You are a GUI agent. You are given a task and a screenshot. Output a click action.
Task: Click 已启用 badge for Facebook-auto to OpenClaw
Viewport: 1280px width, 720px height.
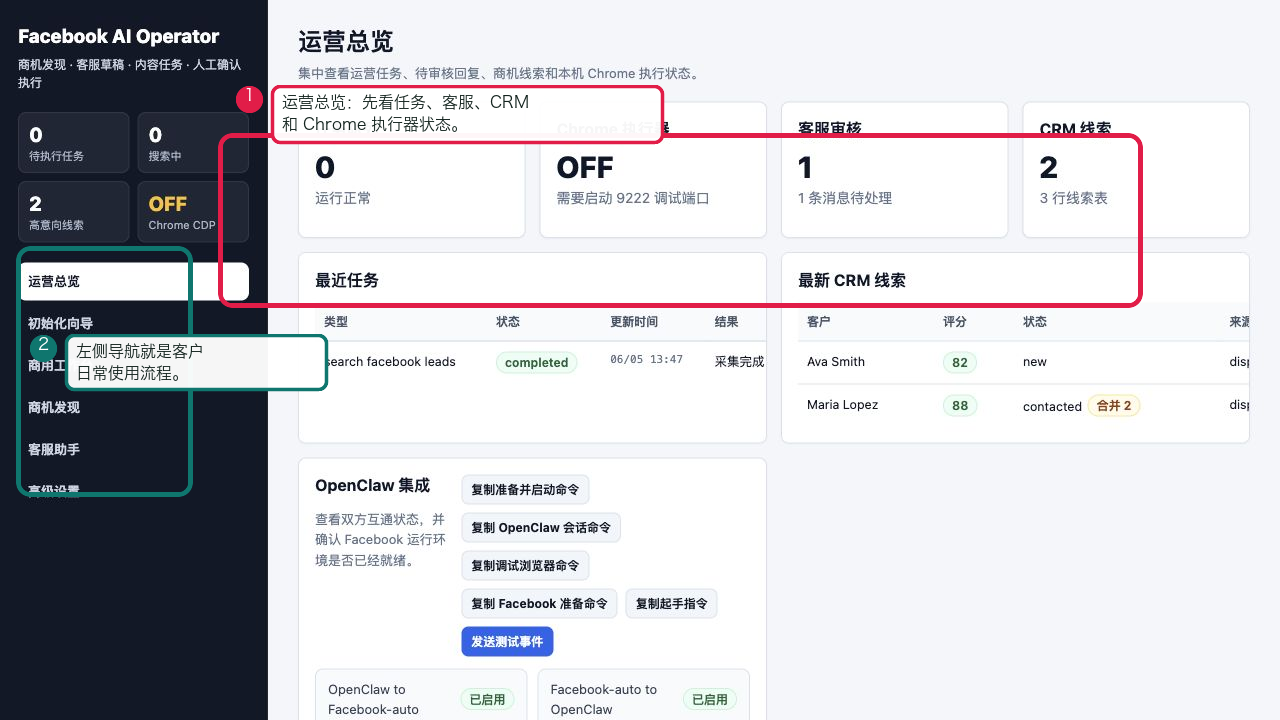pyautogui.click(x=709, y=699)
